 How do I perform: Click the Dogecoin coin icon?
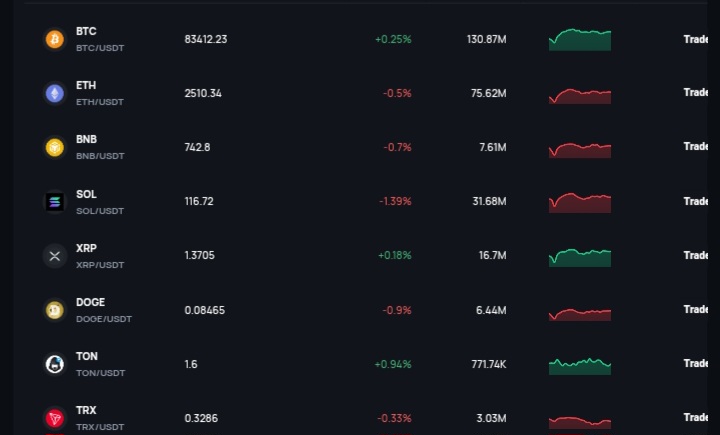pyautogui.click(x=55, y=310)
